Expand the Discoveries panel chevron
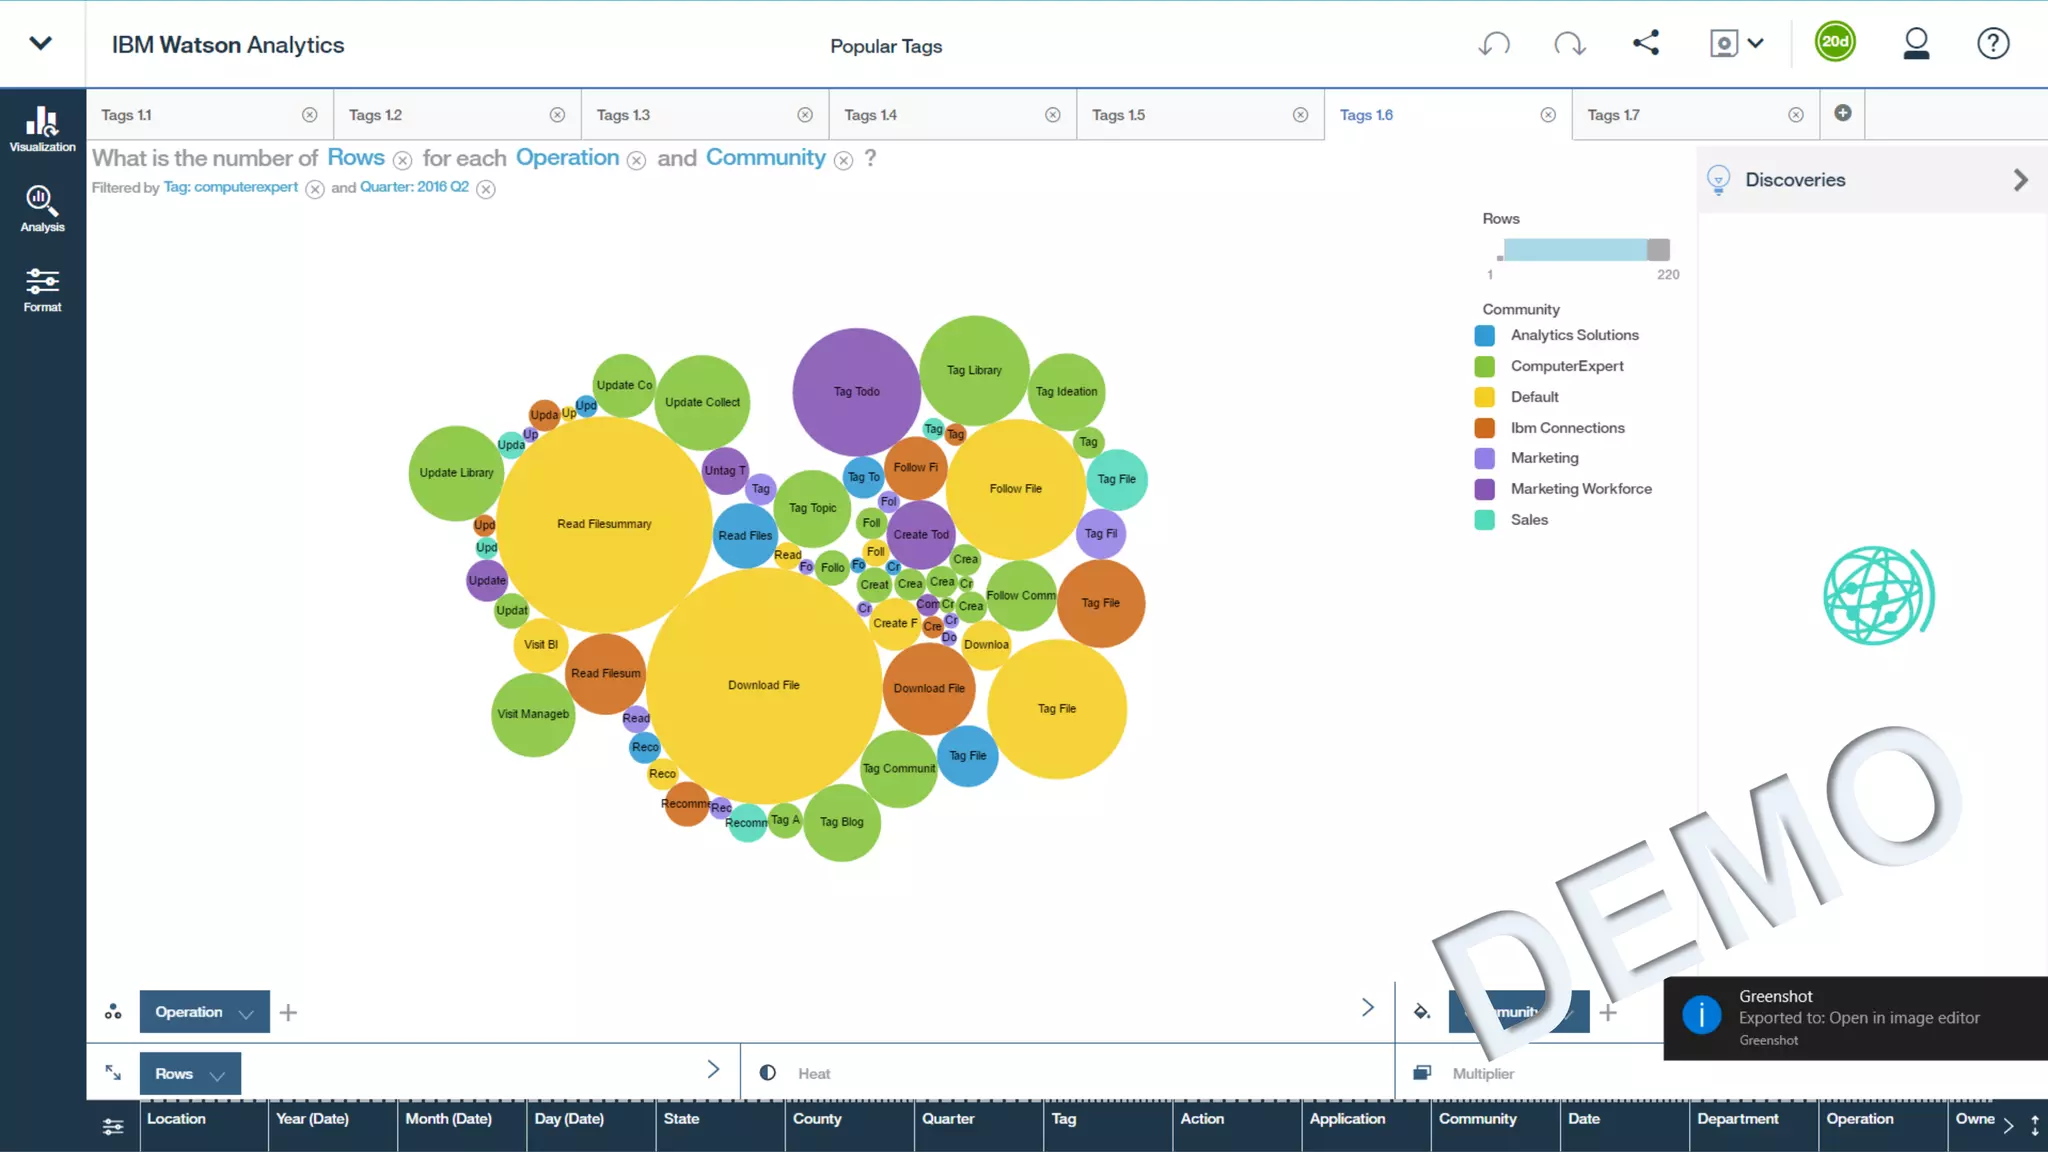 coord(2020,180)
